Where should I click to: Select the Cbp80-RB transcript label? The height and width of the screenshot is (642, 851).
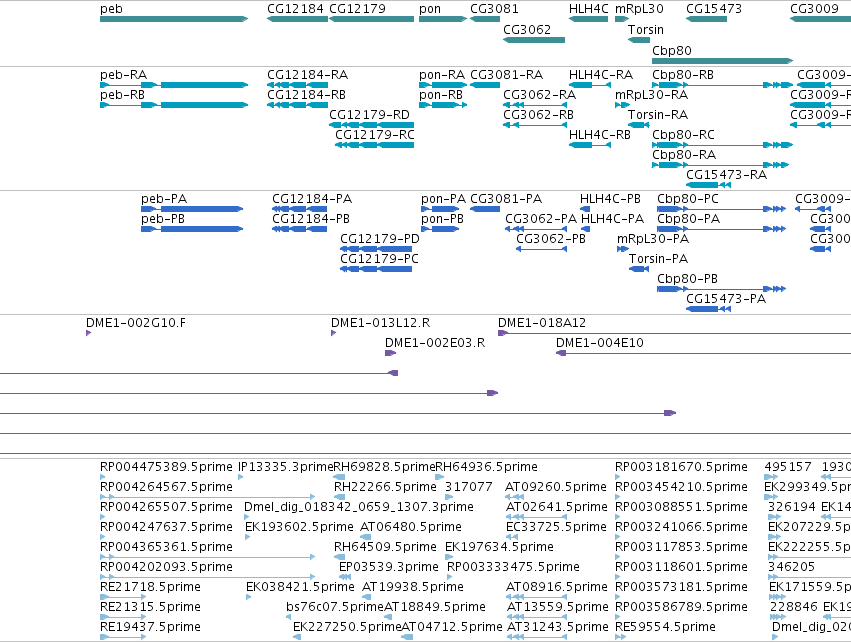click(x=683, y=75)
